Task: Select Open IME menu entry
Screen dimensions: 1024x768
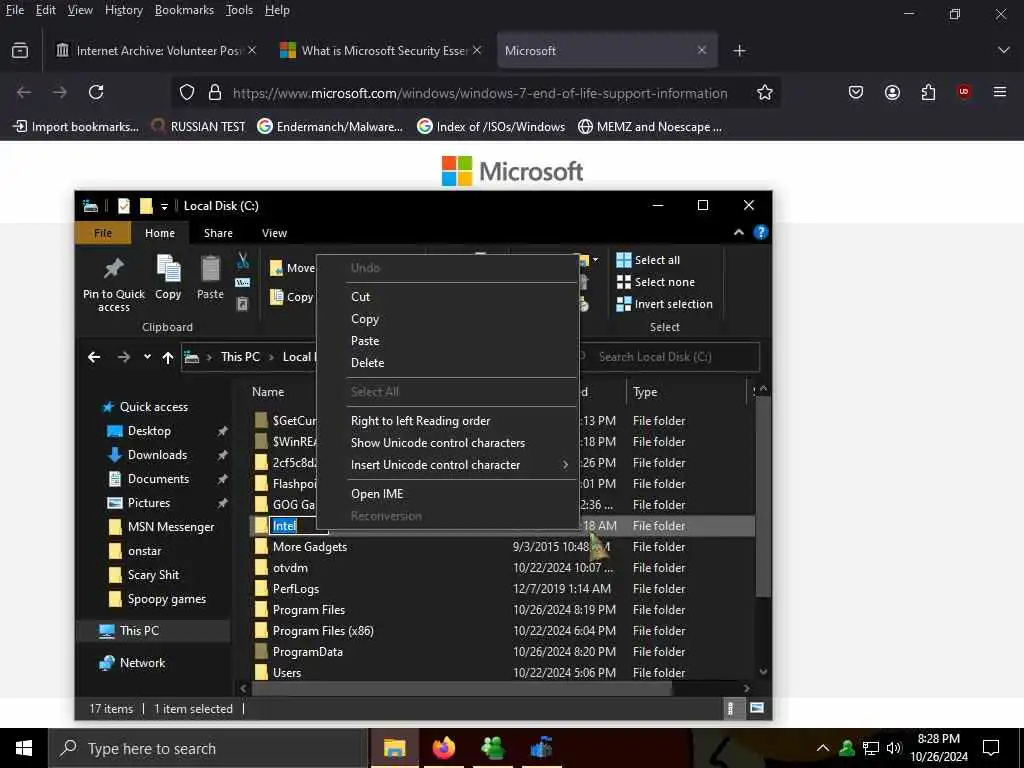Action: [377, 494]
